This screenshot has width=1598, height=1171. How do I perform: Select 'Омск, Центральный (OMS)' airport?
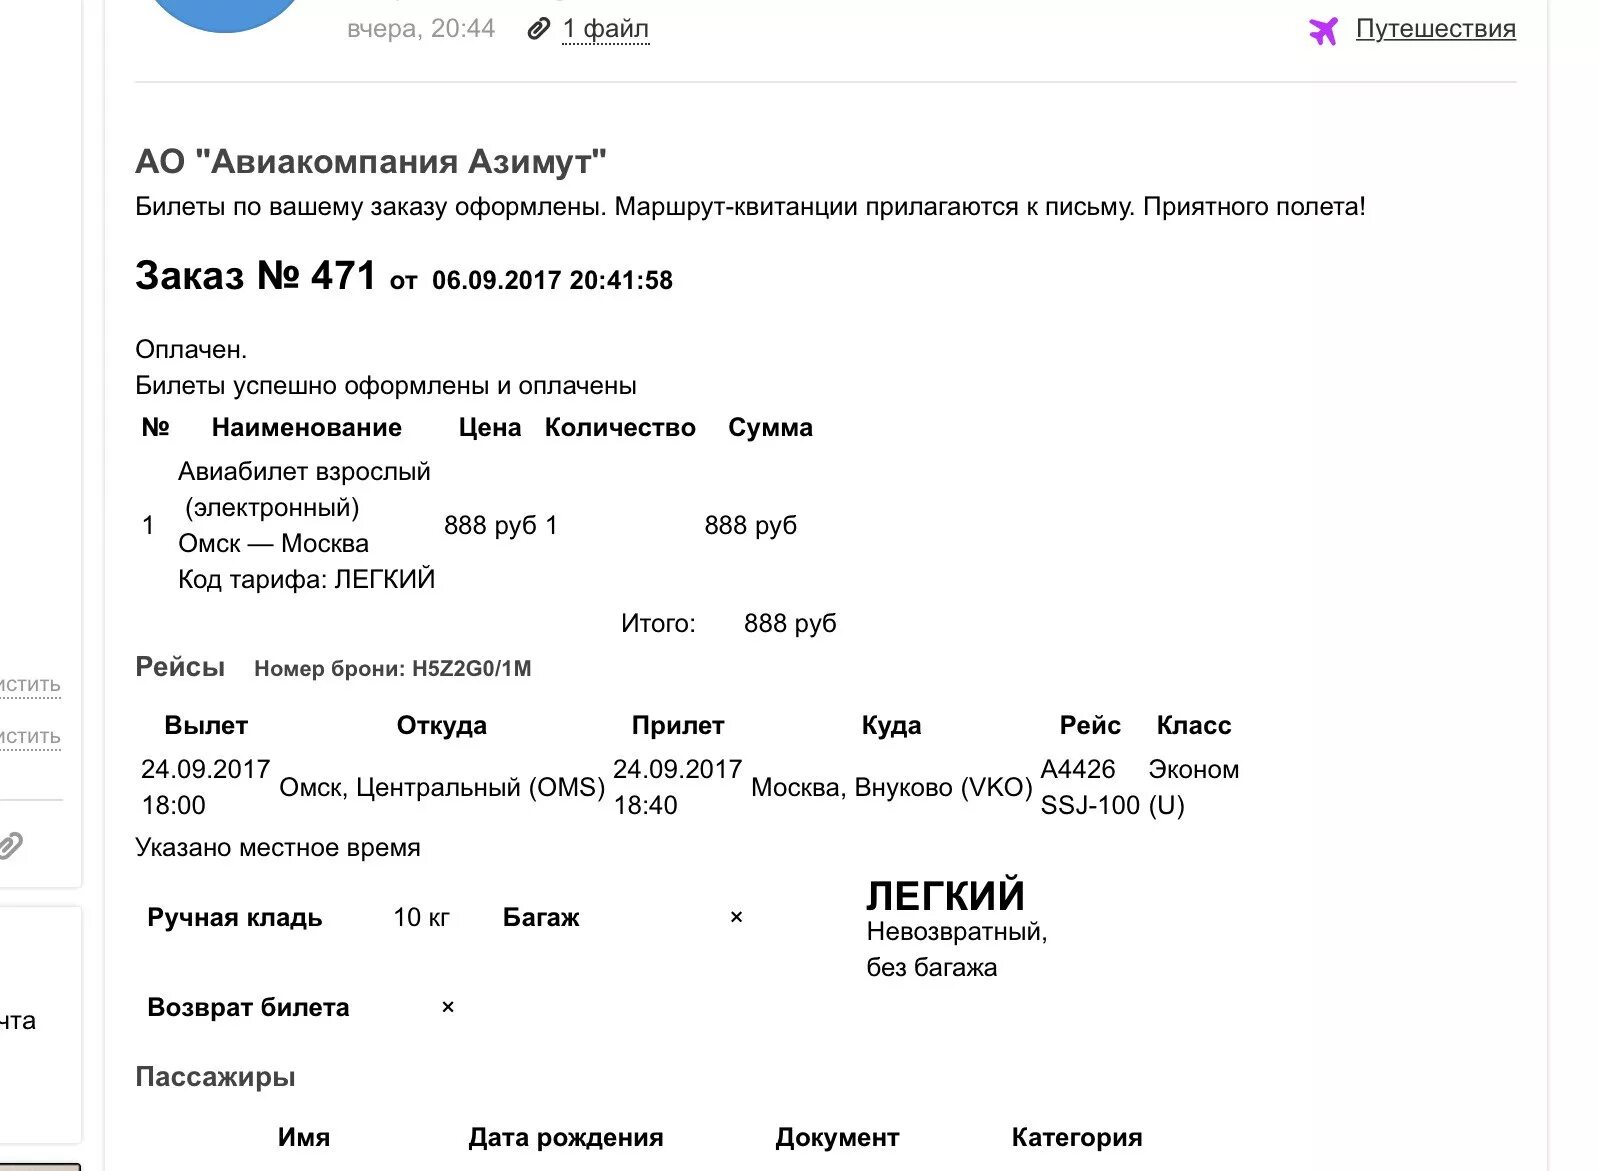442,787
